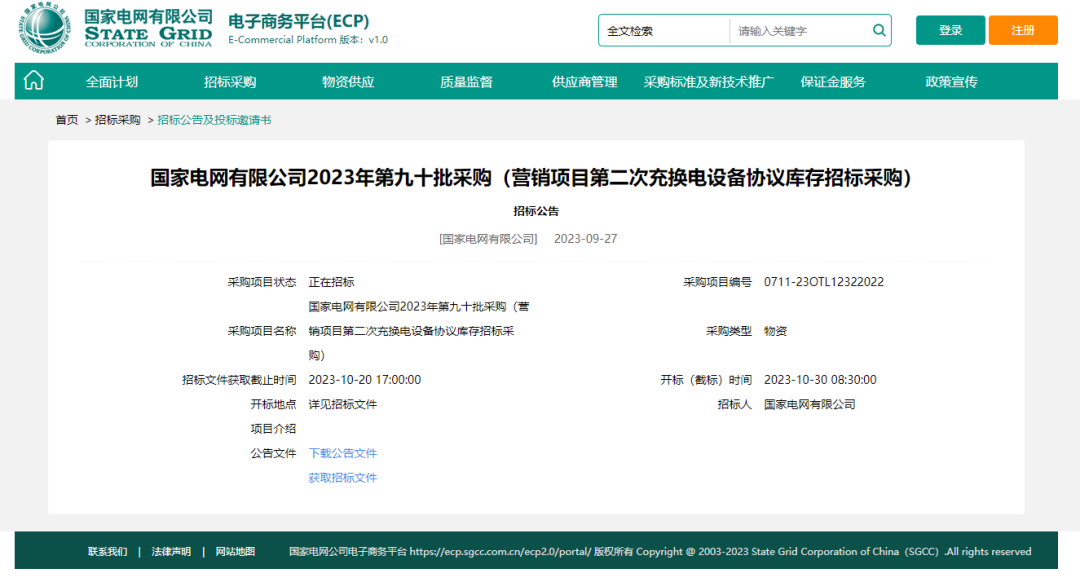Go to home via house icon

pos(34,81)
